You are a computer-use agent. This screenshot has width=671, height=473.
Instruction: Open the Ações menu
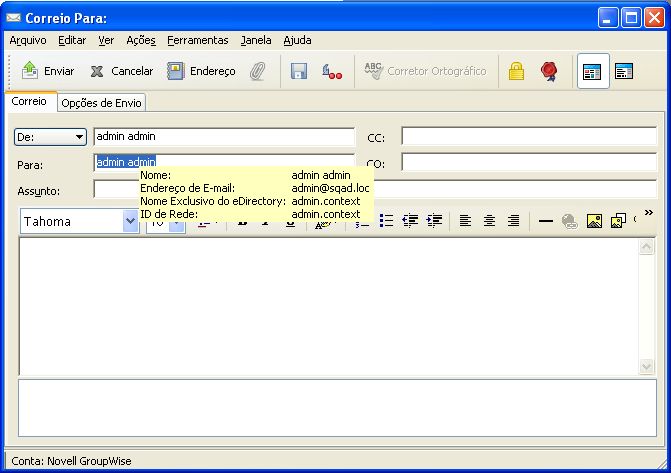[141, 40]
